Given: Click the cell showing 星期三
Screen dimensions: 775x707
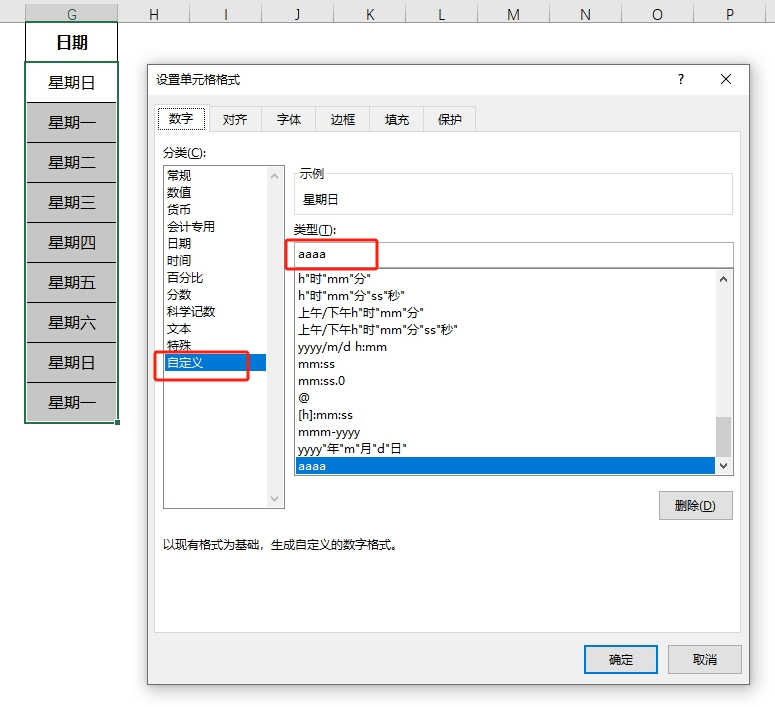Looking at the screenshot, I should pos(72,203).
